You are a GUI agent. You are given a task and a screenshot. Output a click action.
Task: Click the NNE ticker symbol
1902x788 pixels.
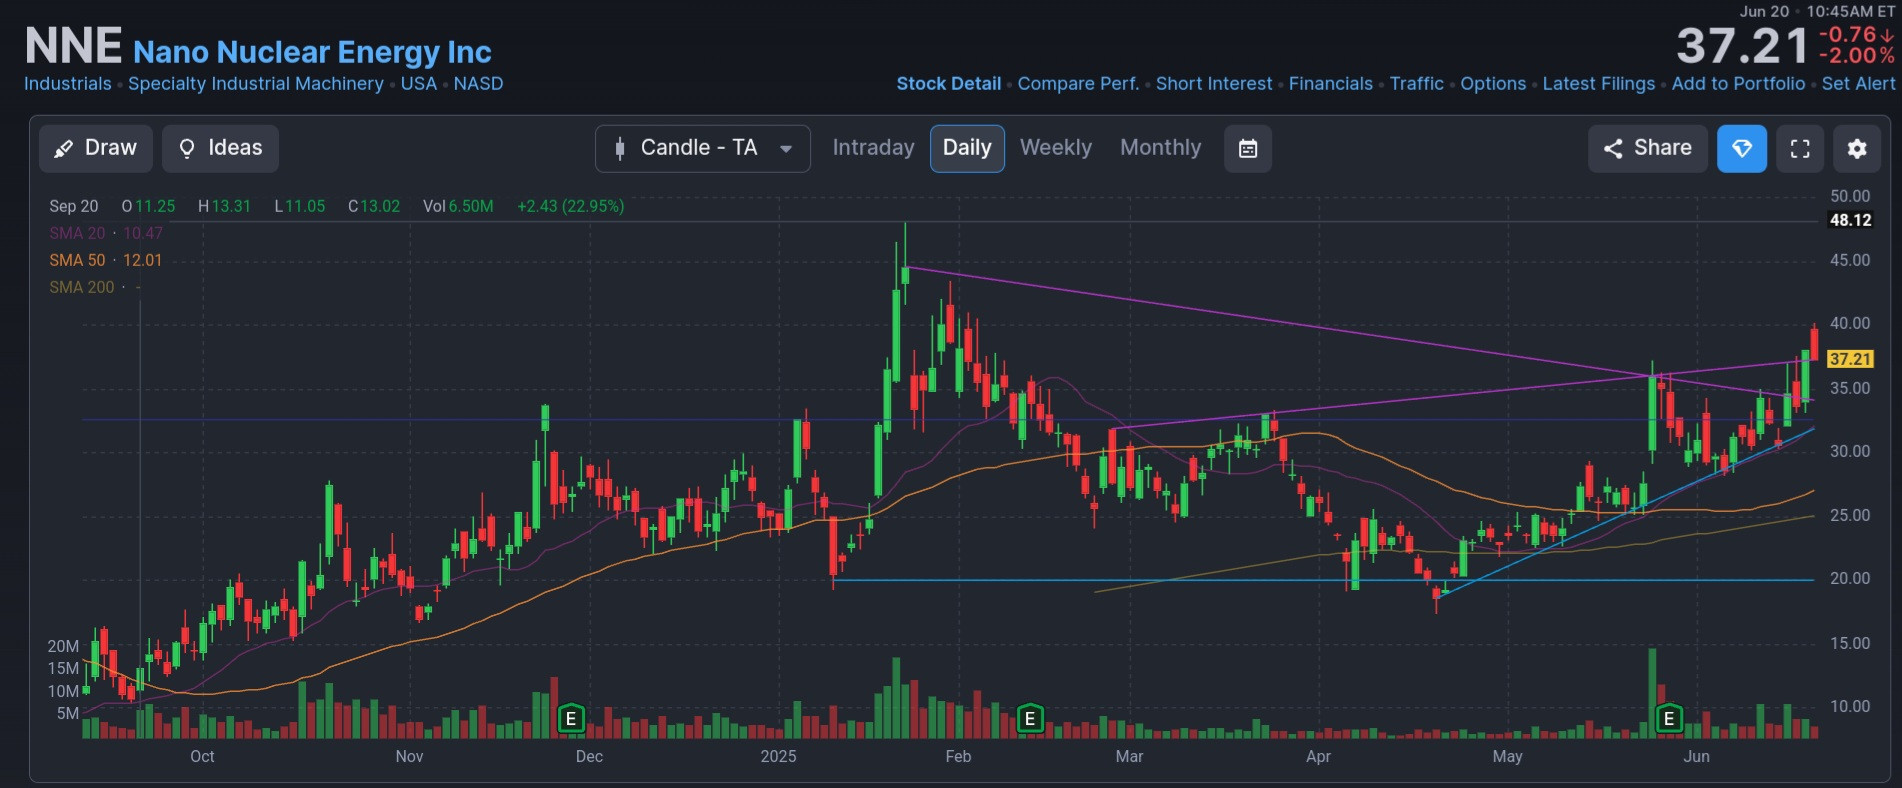[x=73, y=46]
